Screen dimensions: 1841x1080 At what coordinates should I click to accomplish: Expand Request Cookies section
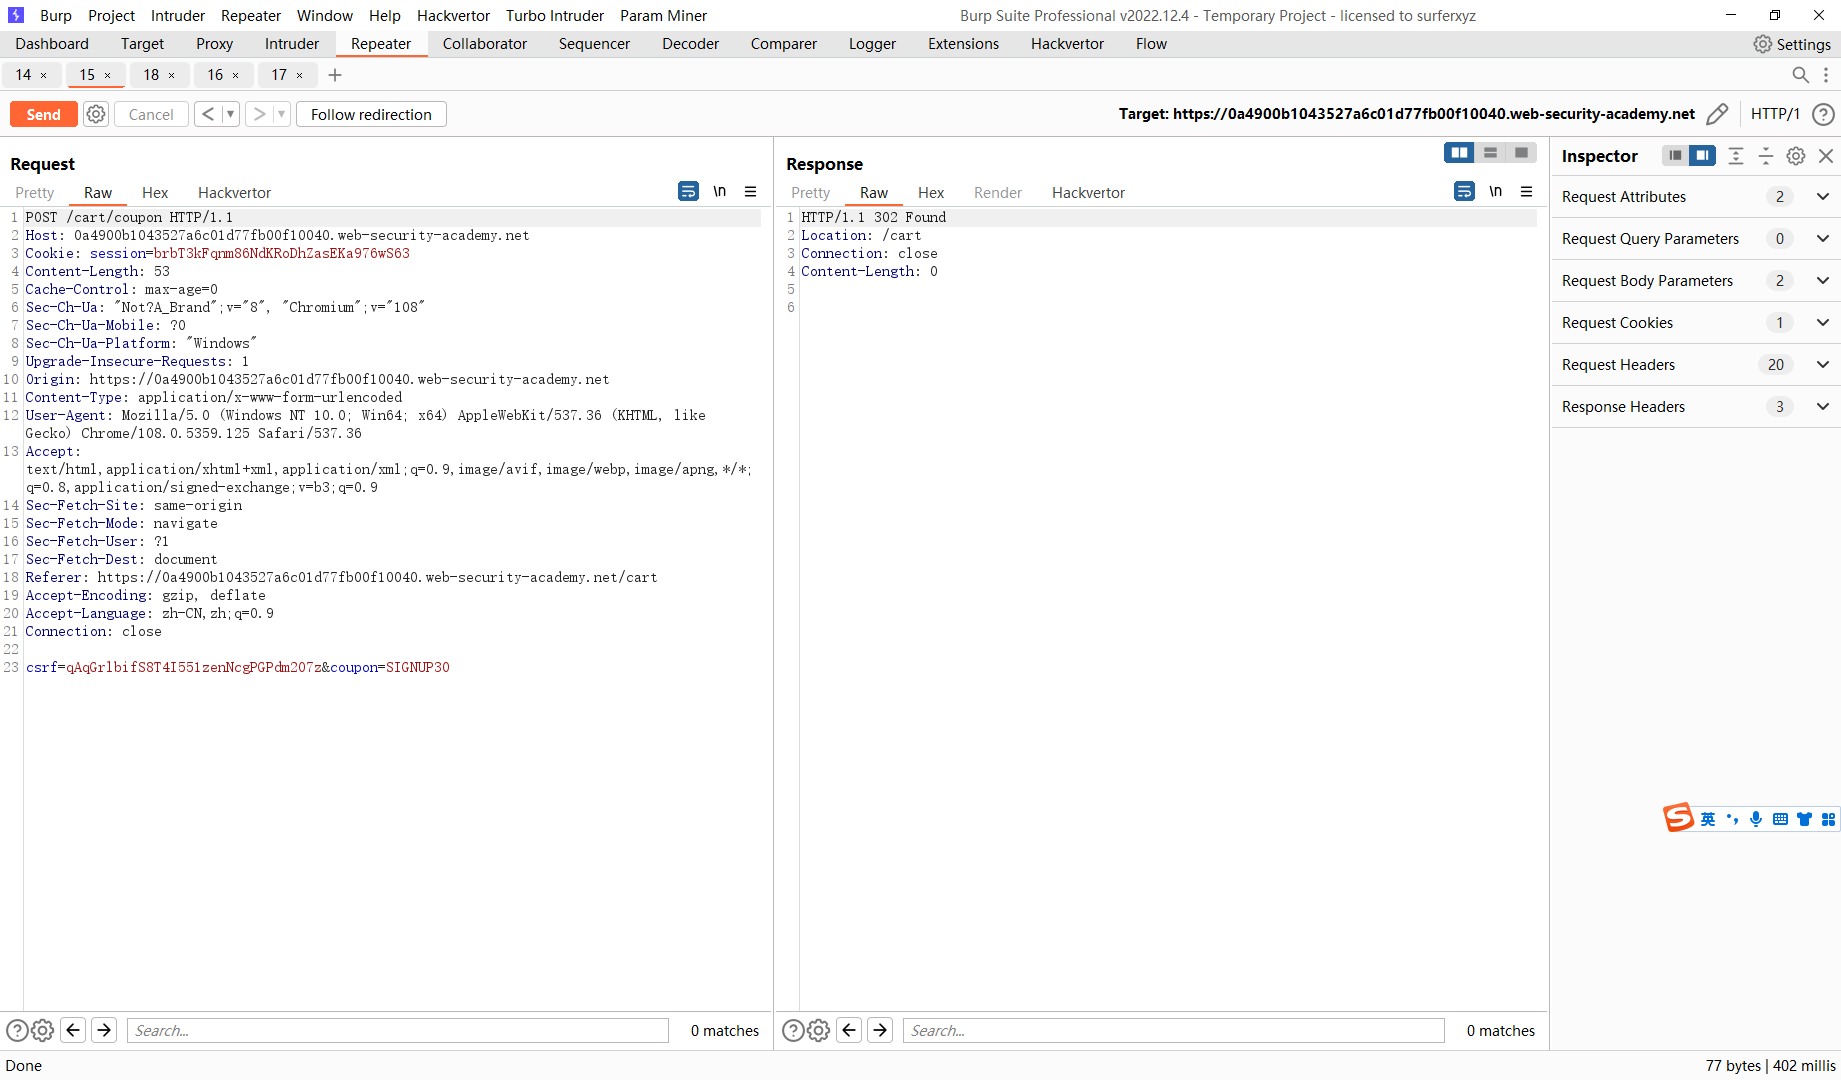[x=1696, y=323]
